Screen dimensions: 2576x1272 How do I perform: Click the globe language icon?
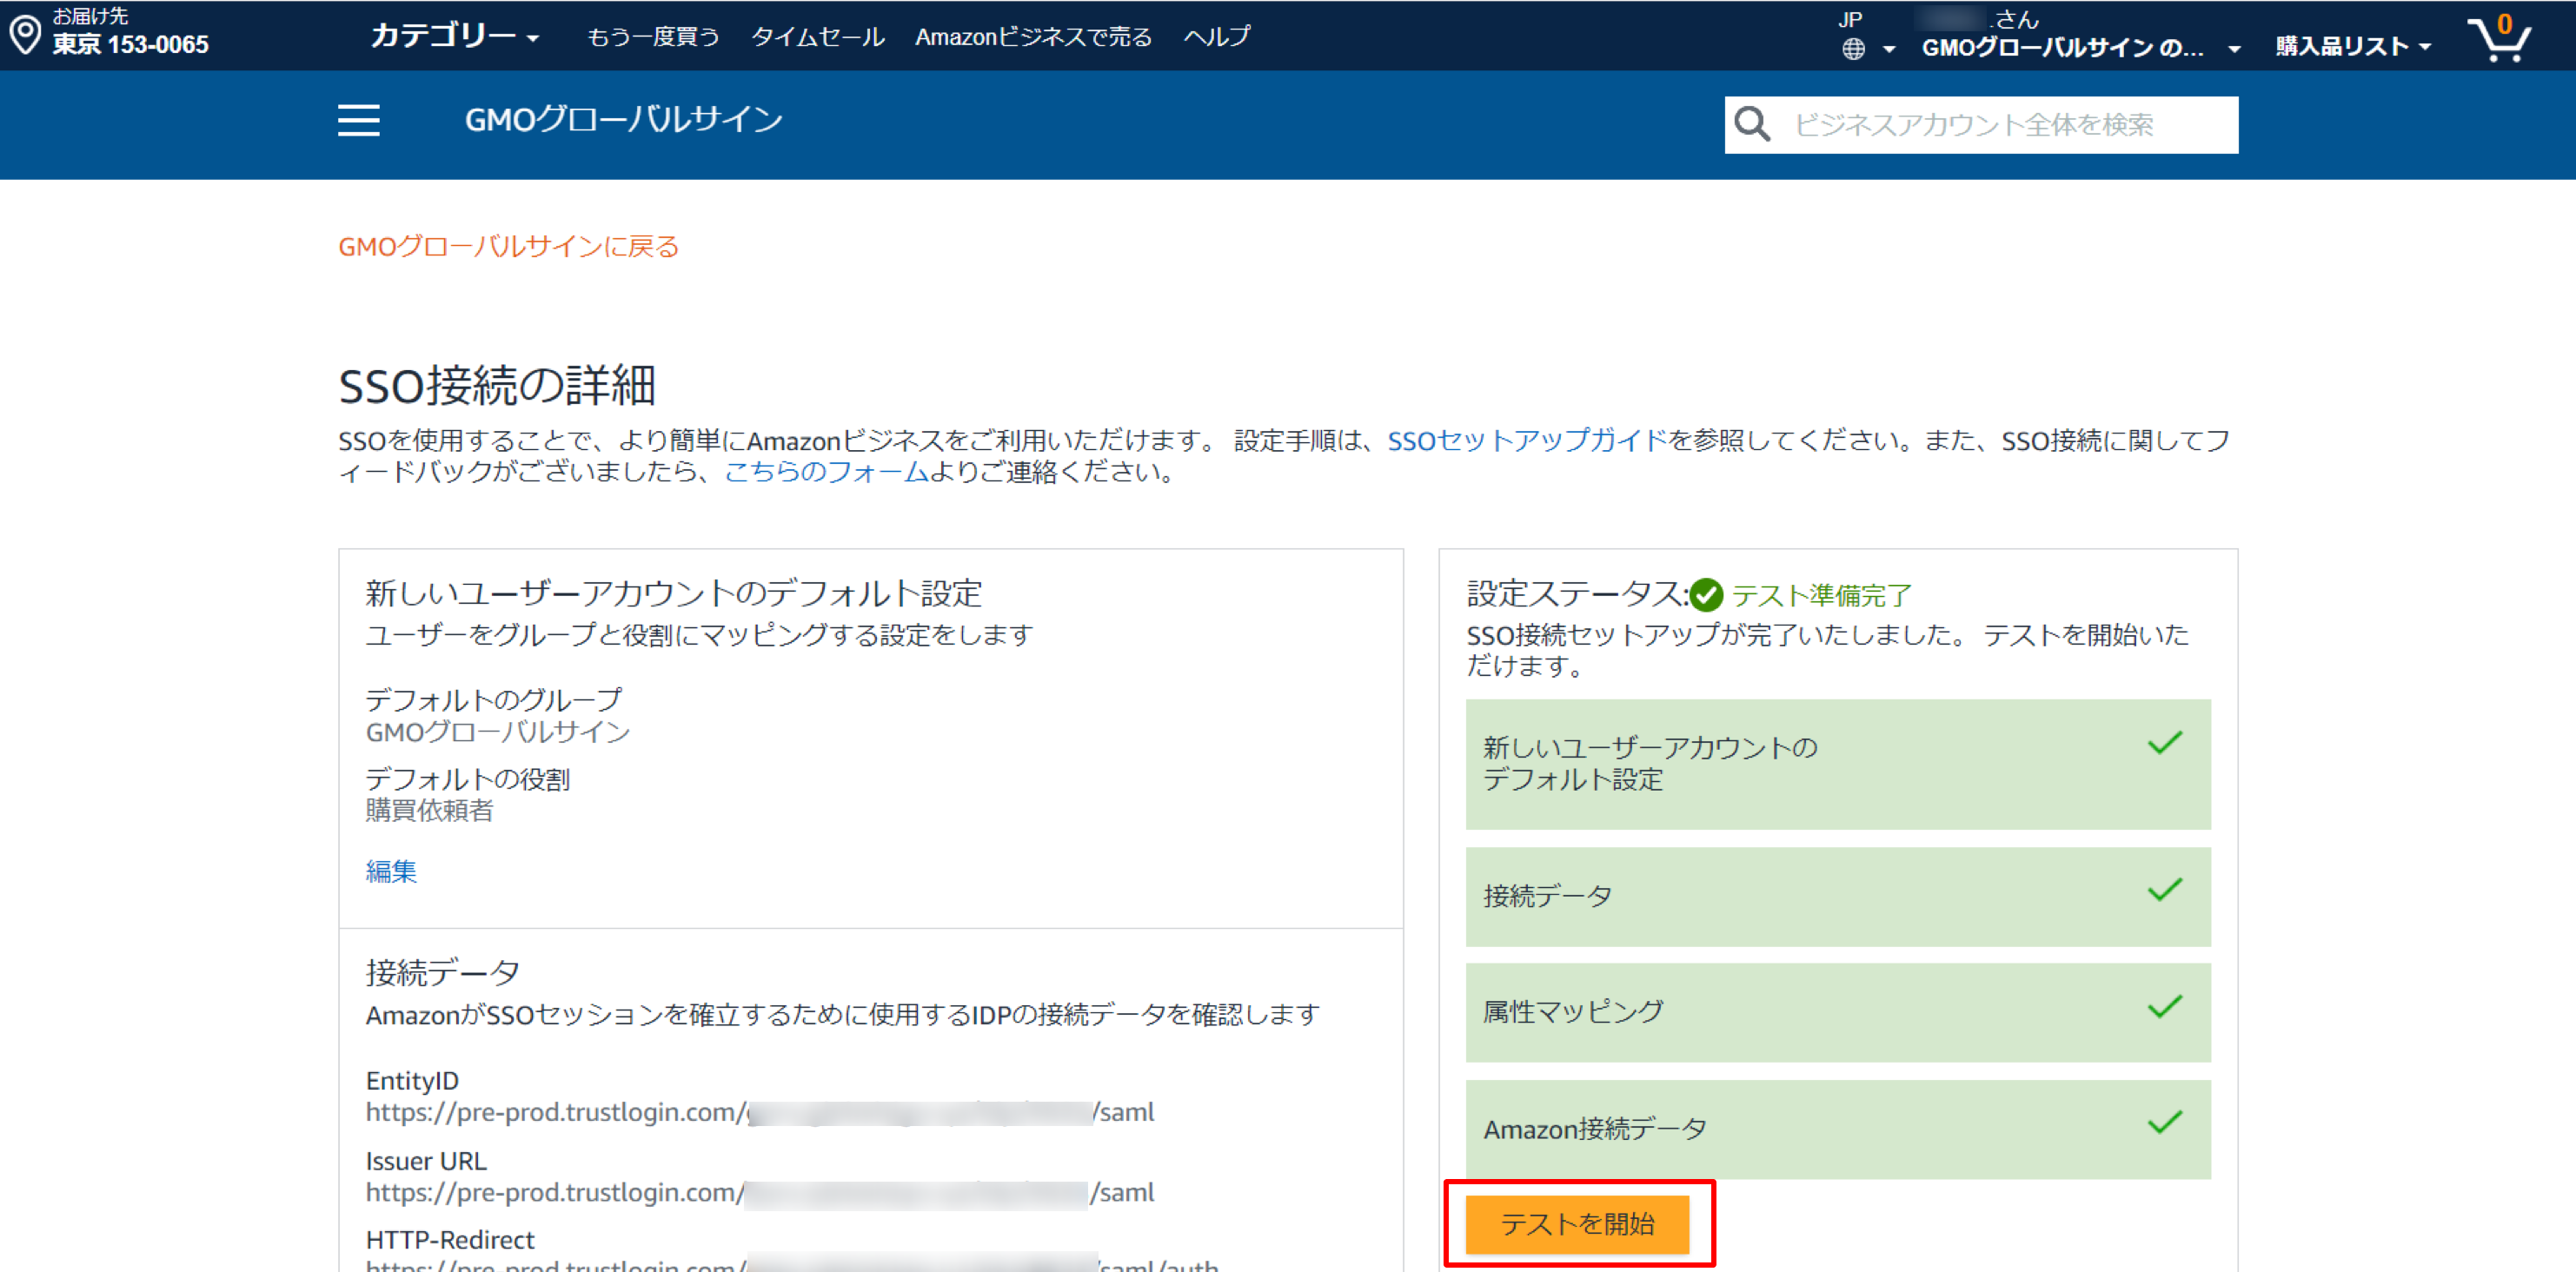[1853, 48]
